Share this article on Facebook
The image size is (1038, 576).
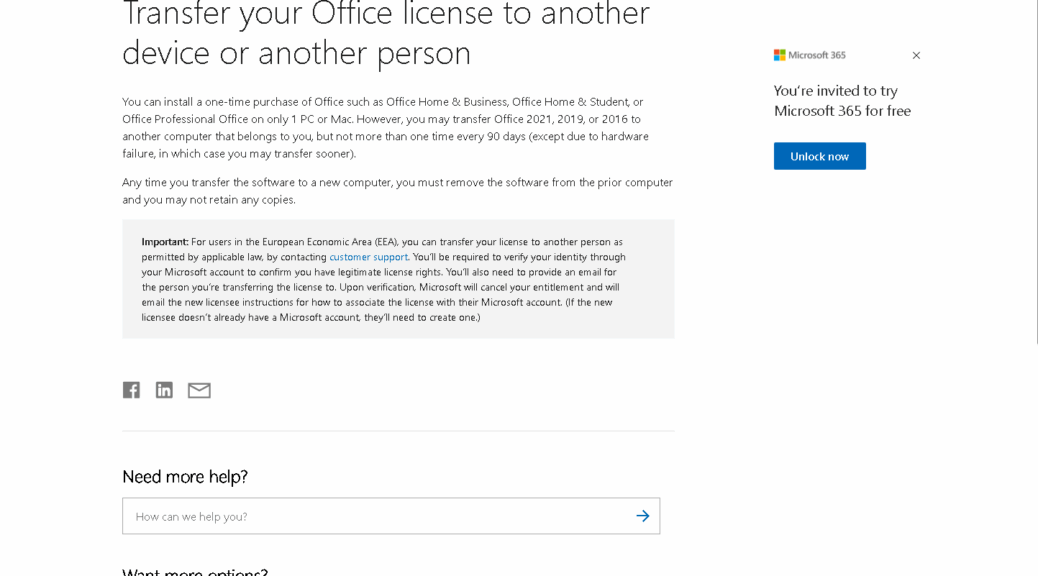[x=131, y=390]
